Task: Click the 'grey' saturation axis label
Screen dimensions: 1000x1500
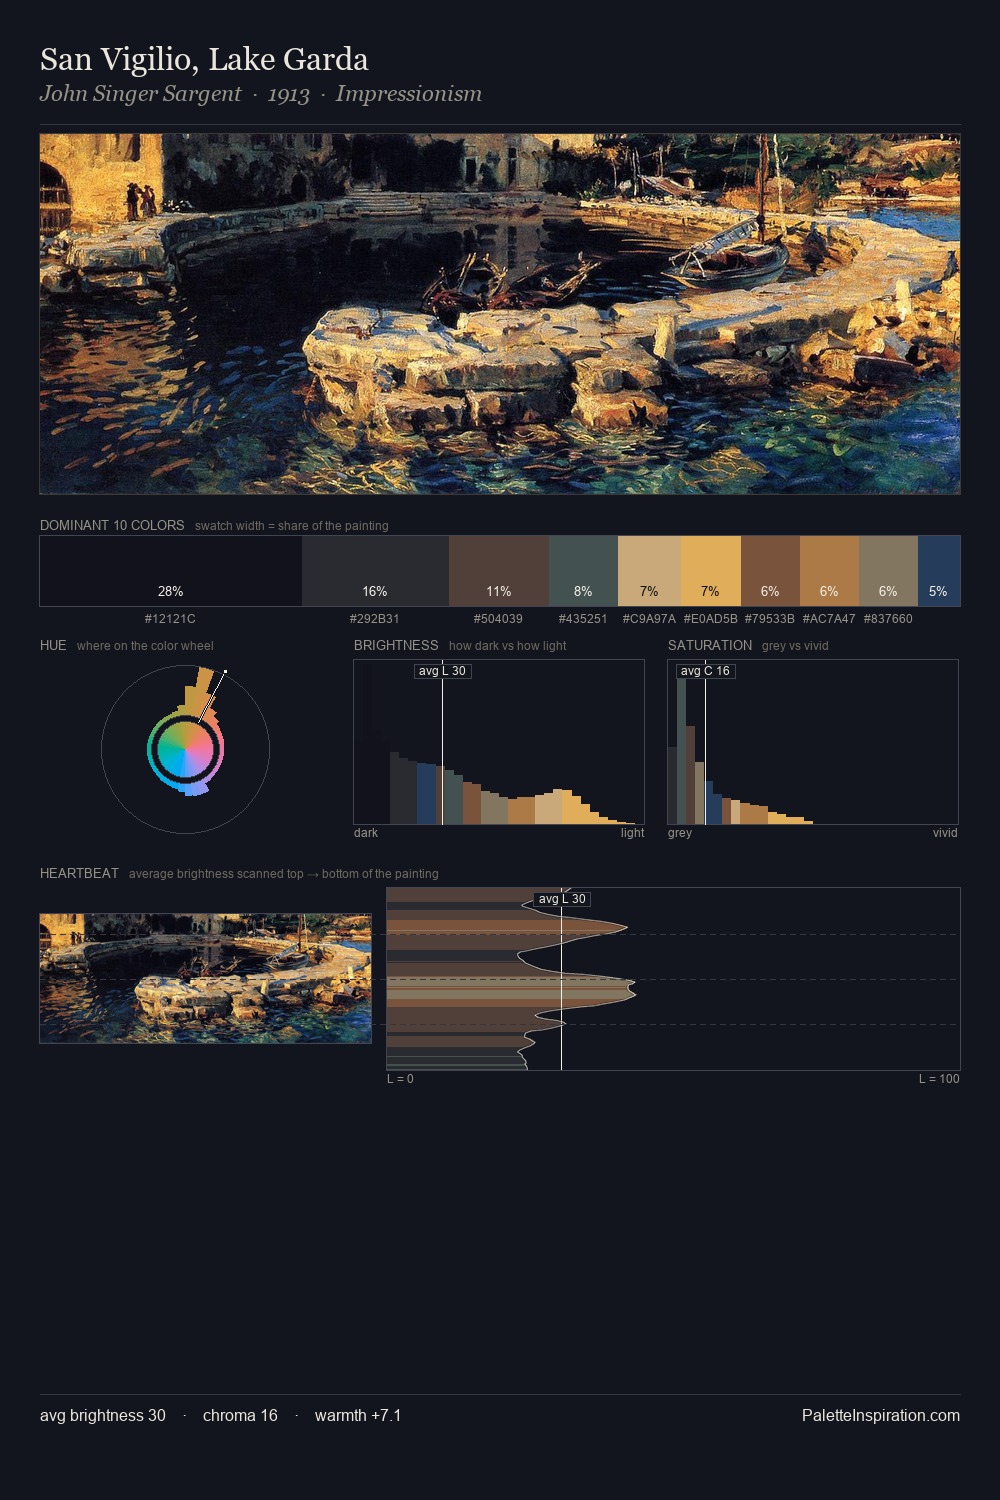Action: pos(680,833)
